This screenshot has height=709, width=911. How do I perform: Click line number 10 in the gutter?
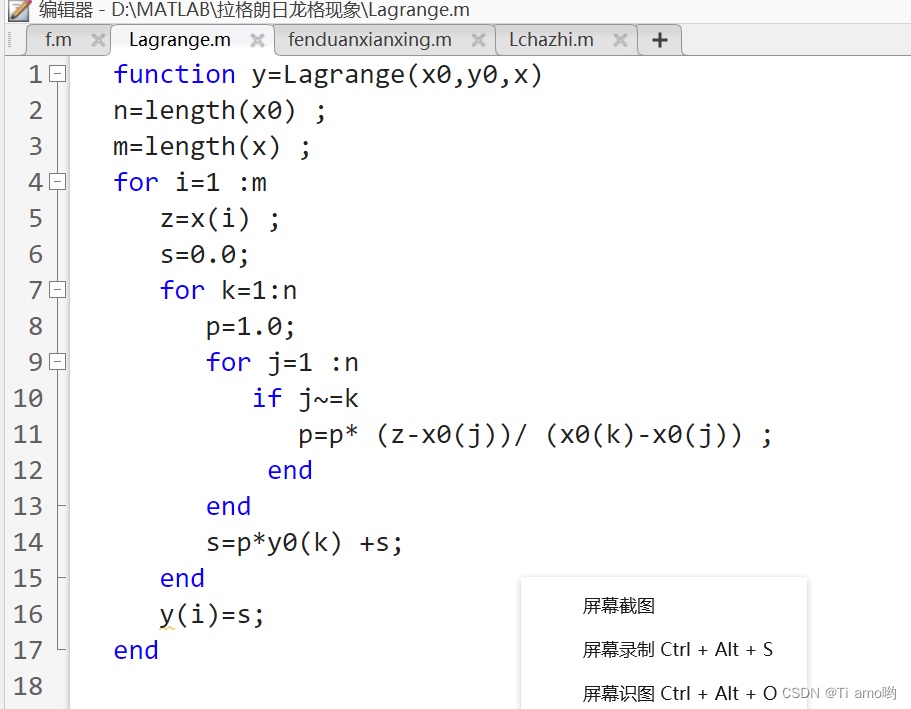coord(30,398)
